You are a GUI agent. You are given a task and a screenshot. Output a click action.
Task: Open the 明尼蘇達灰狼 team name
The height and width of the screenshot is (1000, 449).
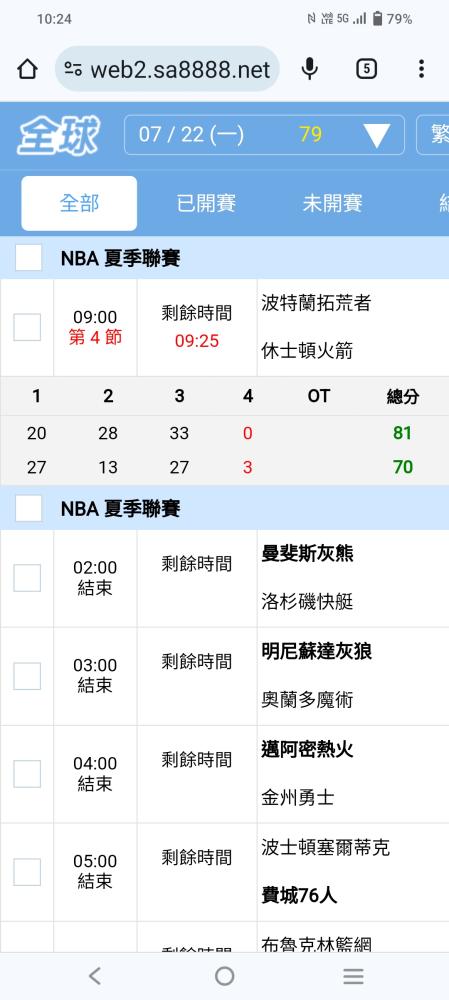(316, 651)
